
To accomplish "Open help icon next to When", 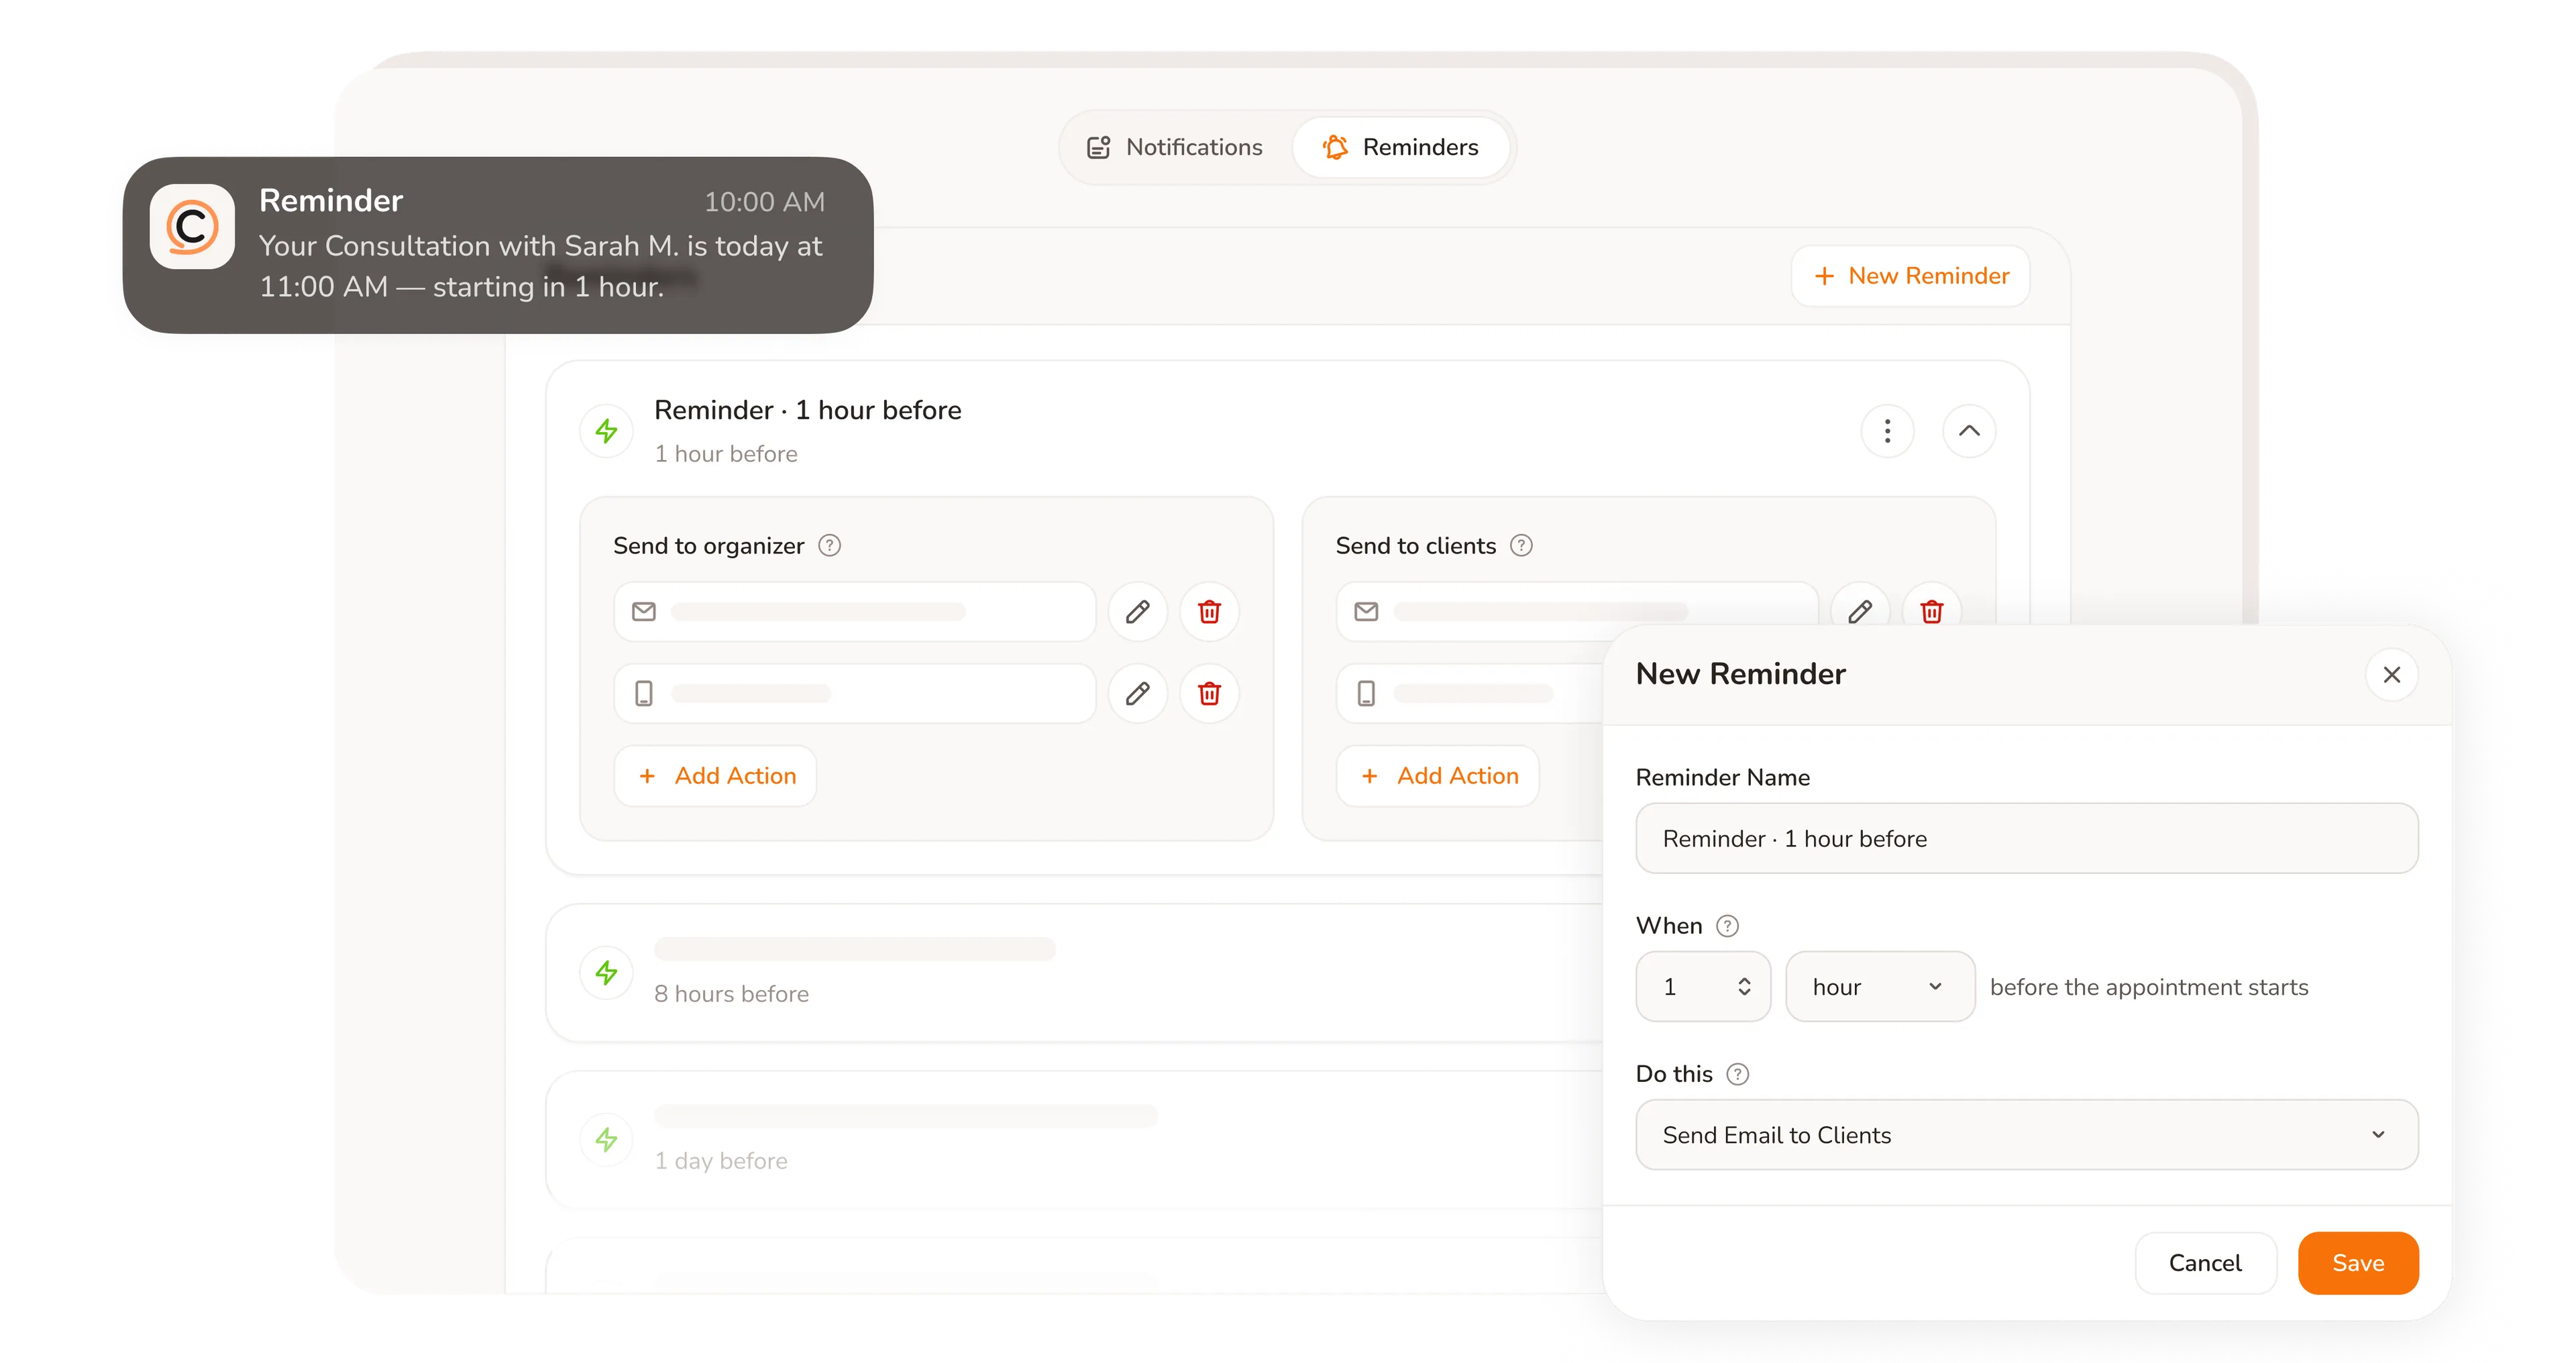I will click(x=1727, y=926).
